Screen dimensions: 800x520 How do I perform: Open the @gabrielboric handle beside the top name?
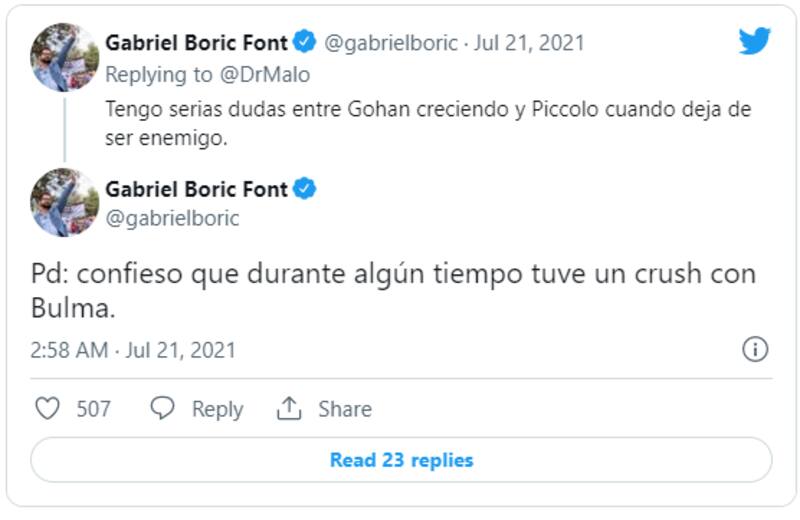tap(391, 43)
